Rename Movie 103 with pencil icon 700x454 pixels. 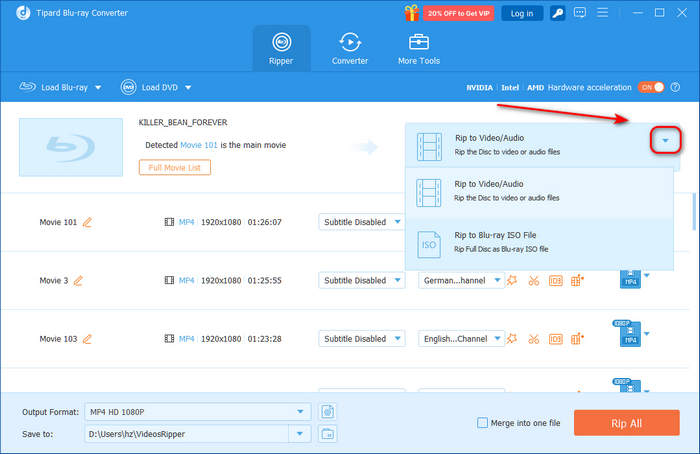click(x=87, y=339)
